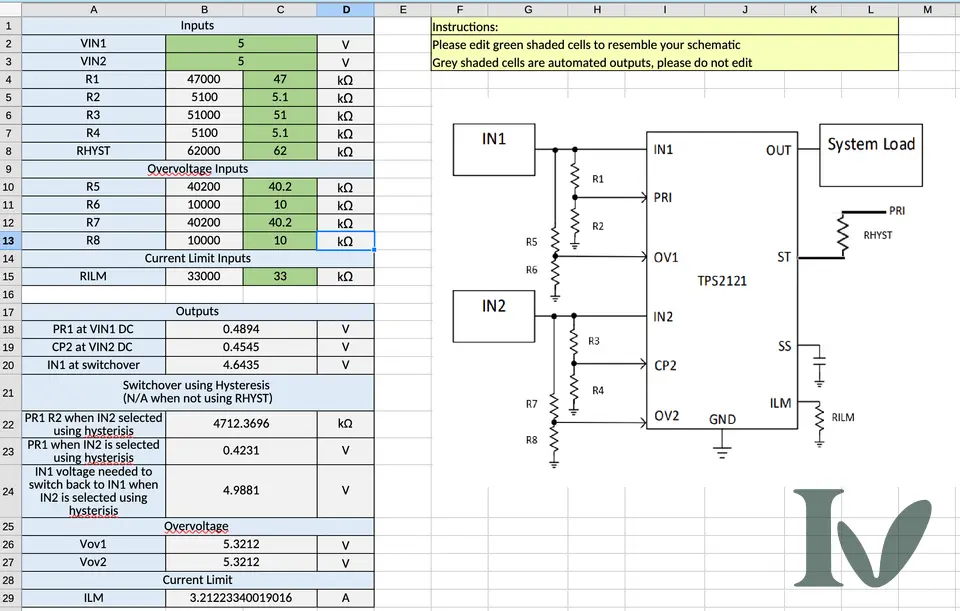Click the green 47 cell for R1
The height and width of the screenshot is (611, 960).
click(x=280, y=80)
